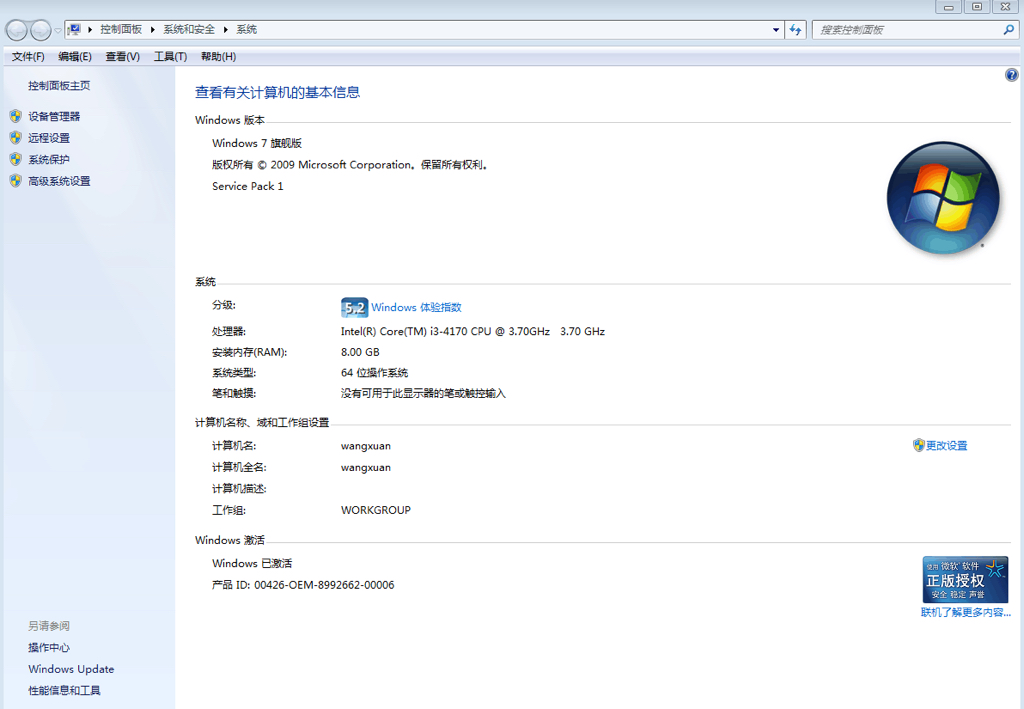This screenshot has width=1024, height=709.
Task: Click the shield icon beside 更改设置
Action: tap(919, 445)
